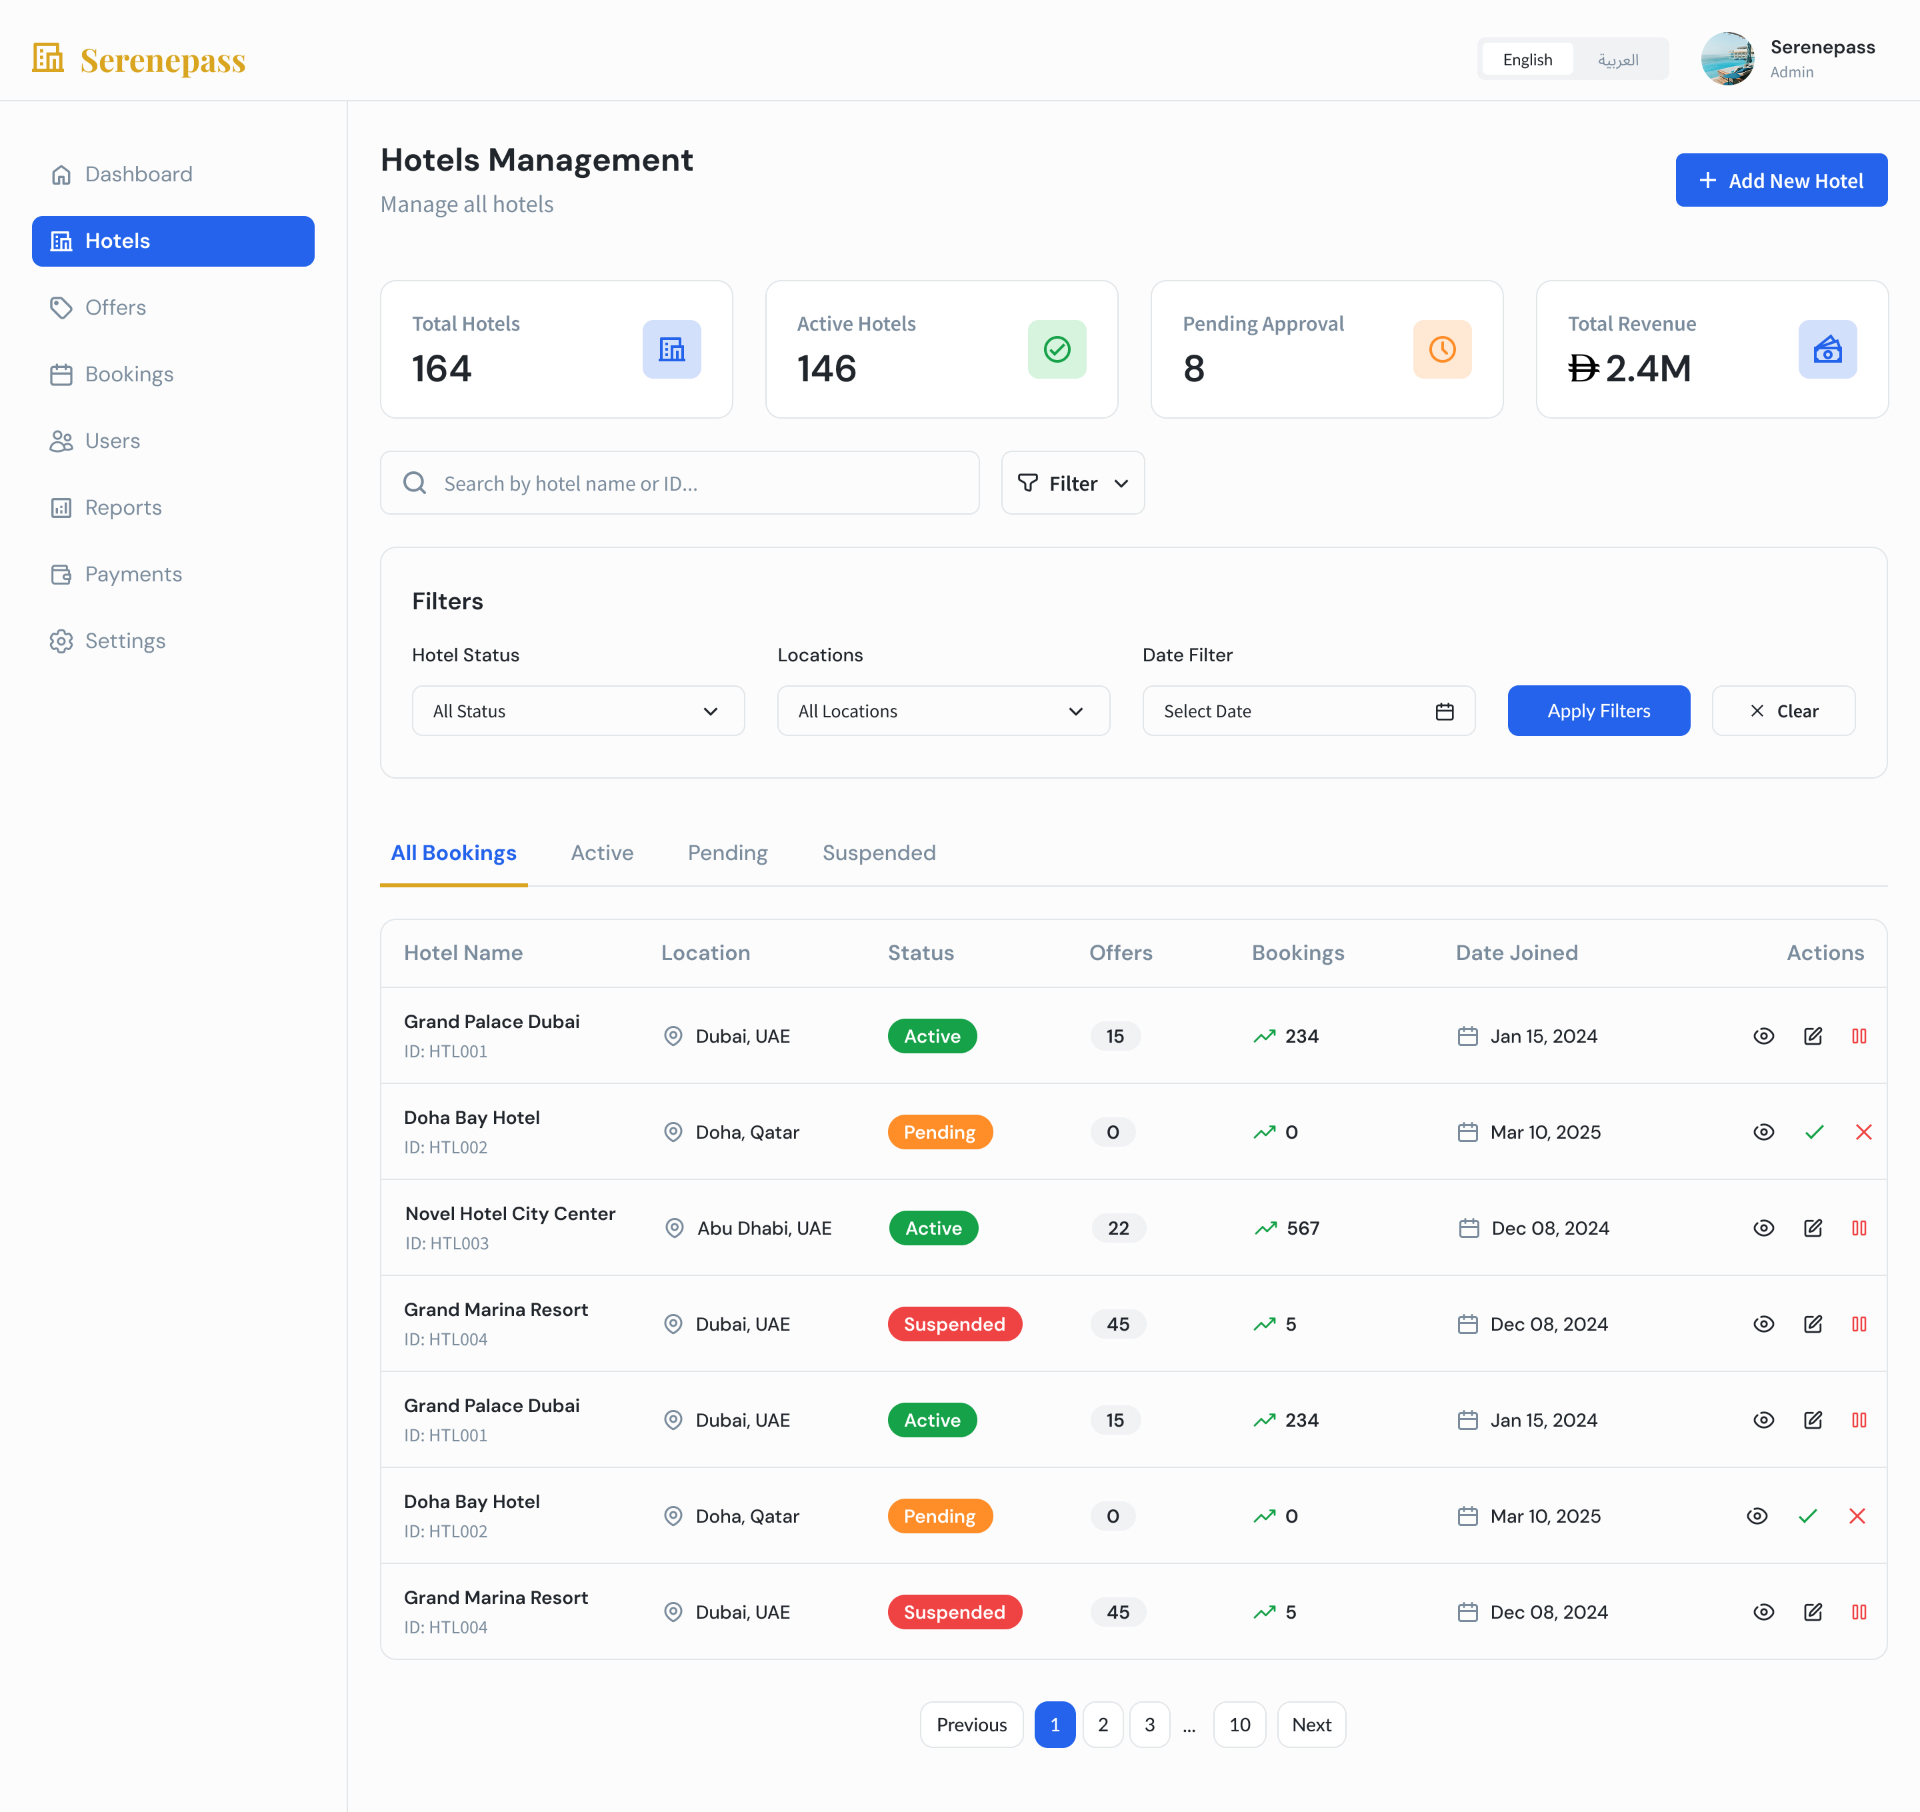
Task: Click the calendar icon in Date Filter
Action: pyautogui.click(x=1444, y=711)
